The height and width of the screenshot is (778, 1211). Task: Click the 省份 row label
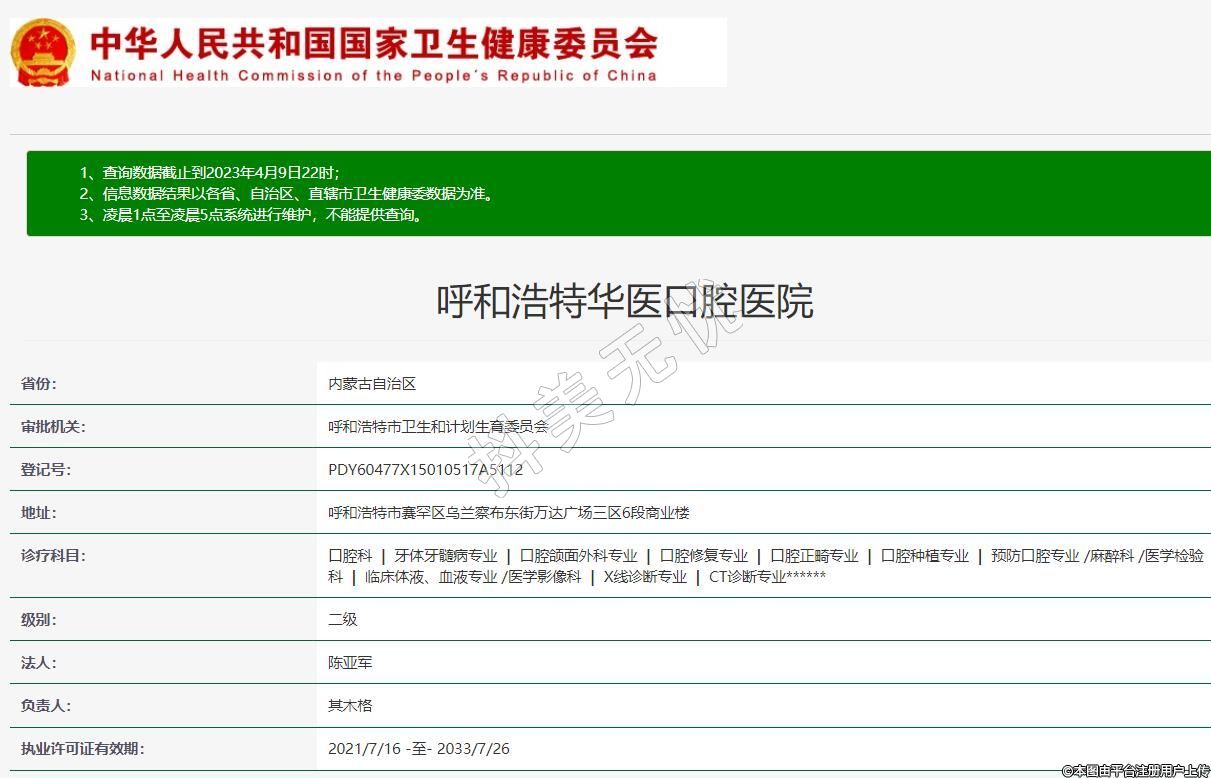[39, 384]
